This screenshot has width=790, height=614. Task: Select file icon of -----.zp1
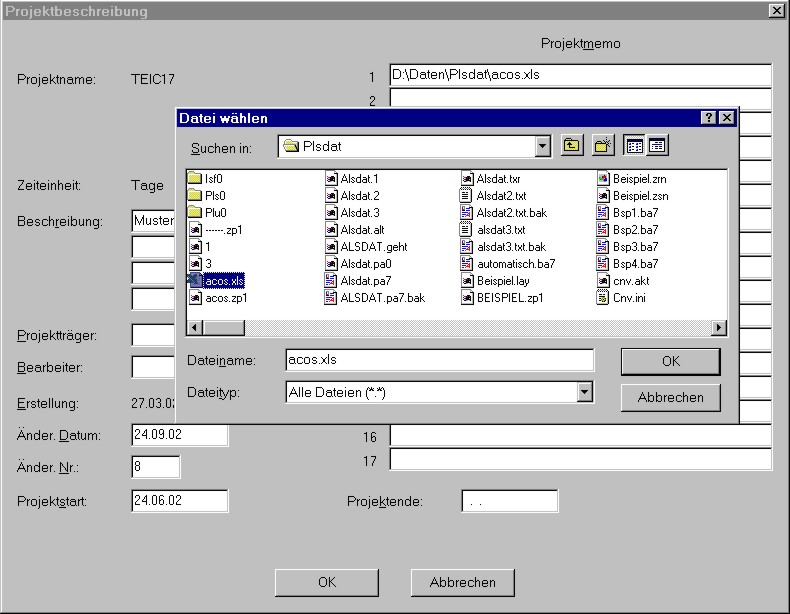pyautogui.click(x=195, y=230)
